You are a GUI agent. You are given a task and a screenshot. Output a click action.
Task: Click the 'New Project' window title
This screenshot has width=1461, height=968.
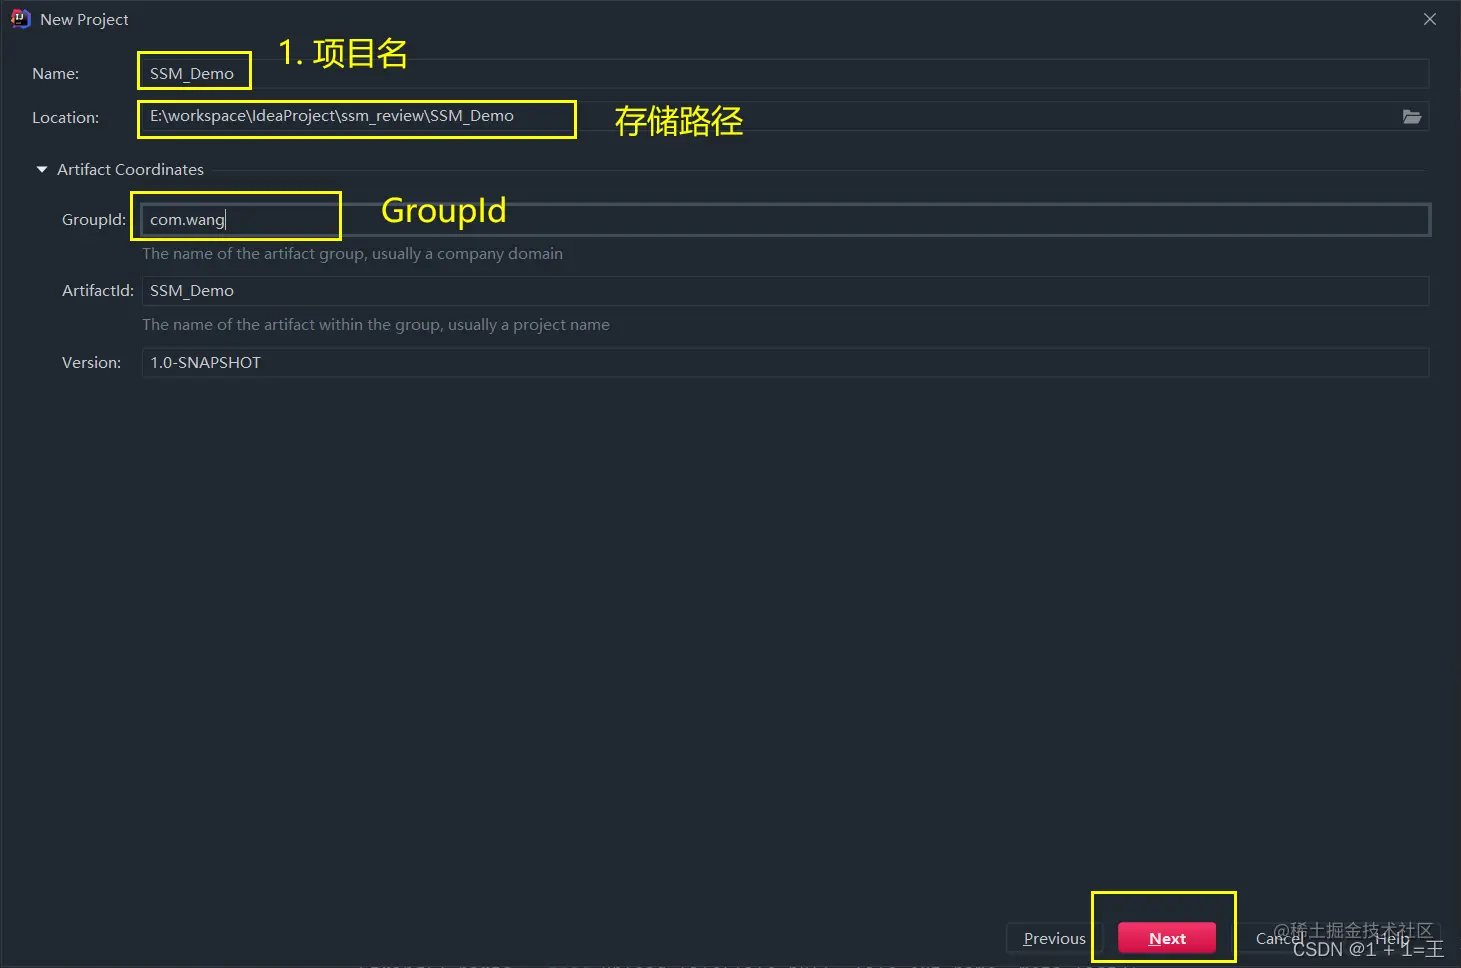(84, 20)
